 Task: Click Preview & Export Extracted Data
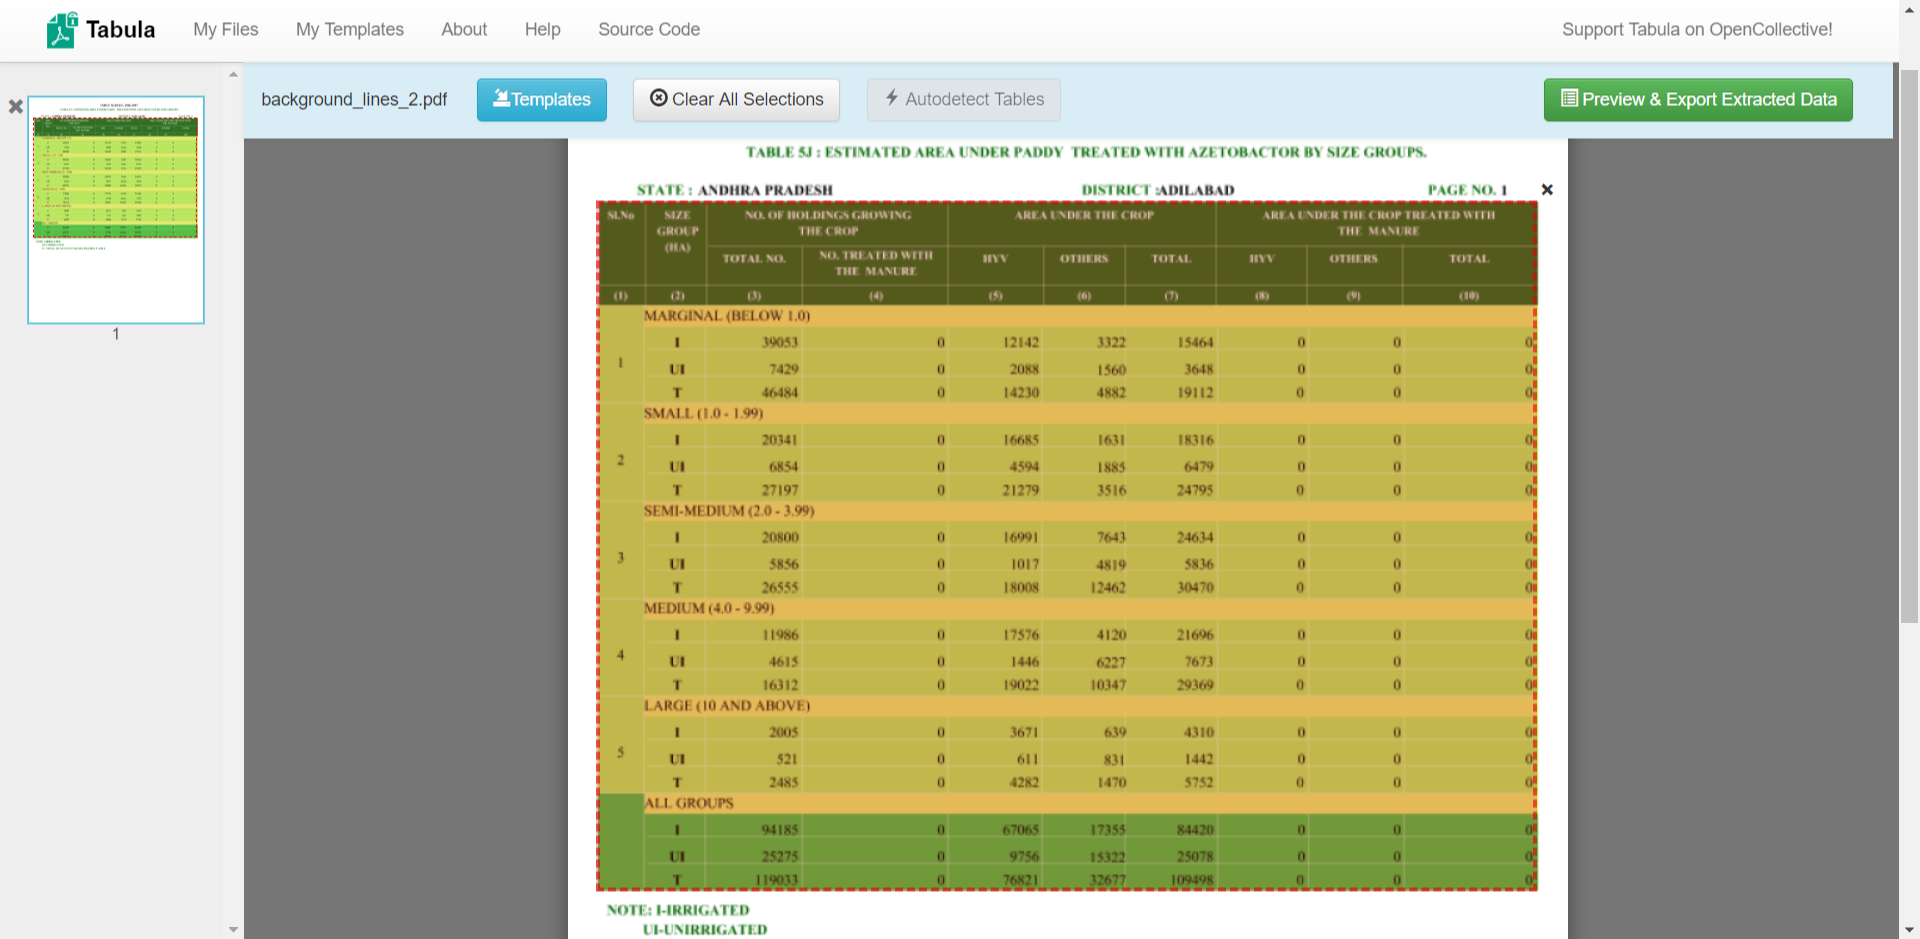pyautogui.click(x=1697, y=100)
